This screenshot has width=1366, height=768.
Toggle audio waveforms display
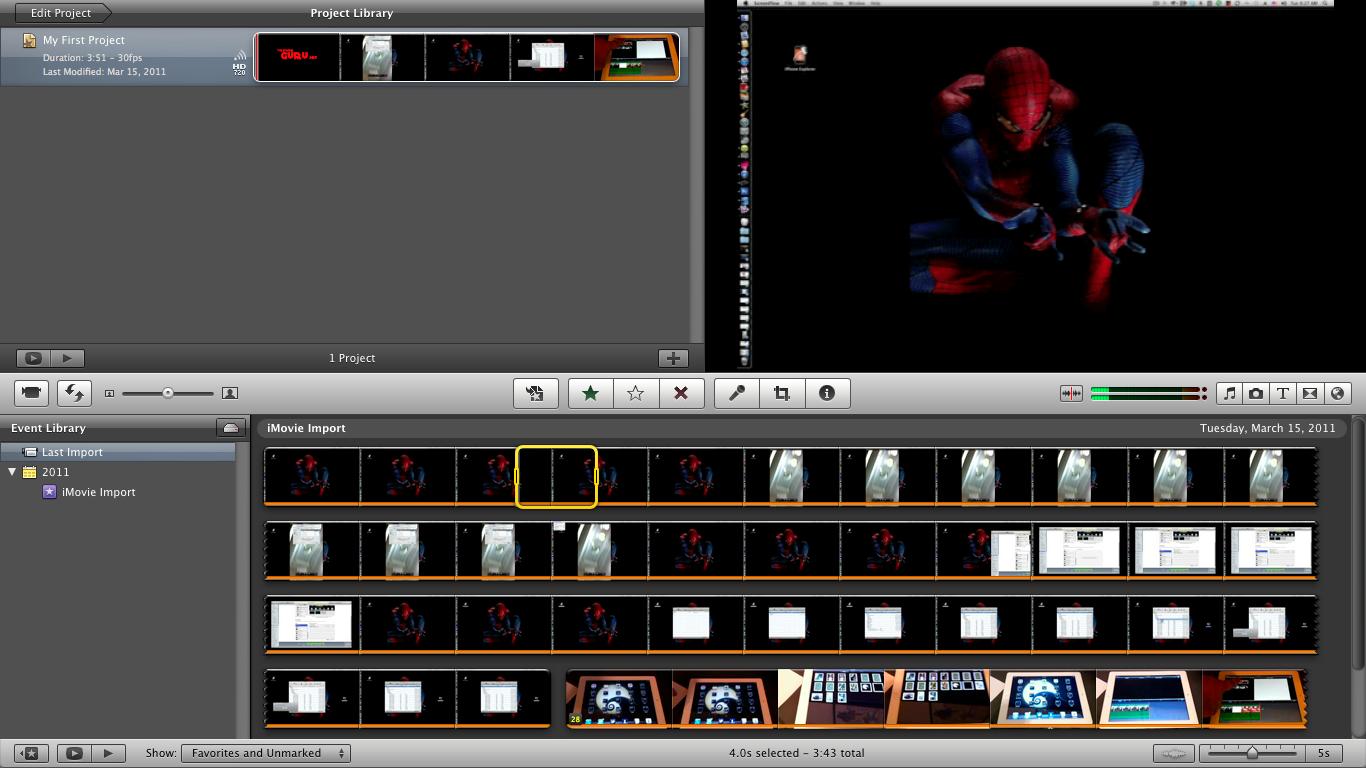(1174, 753)
